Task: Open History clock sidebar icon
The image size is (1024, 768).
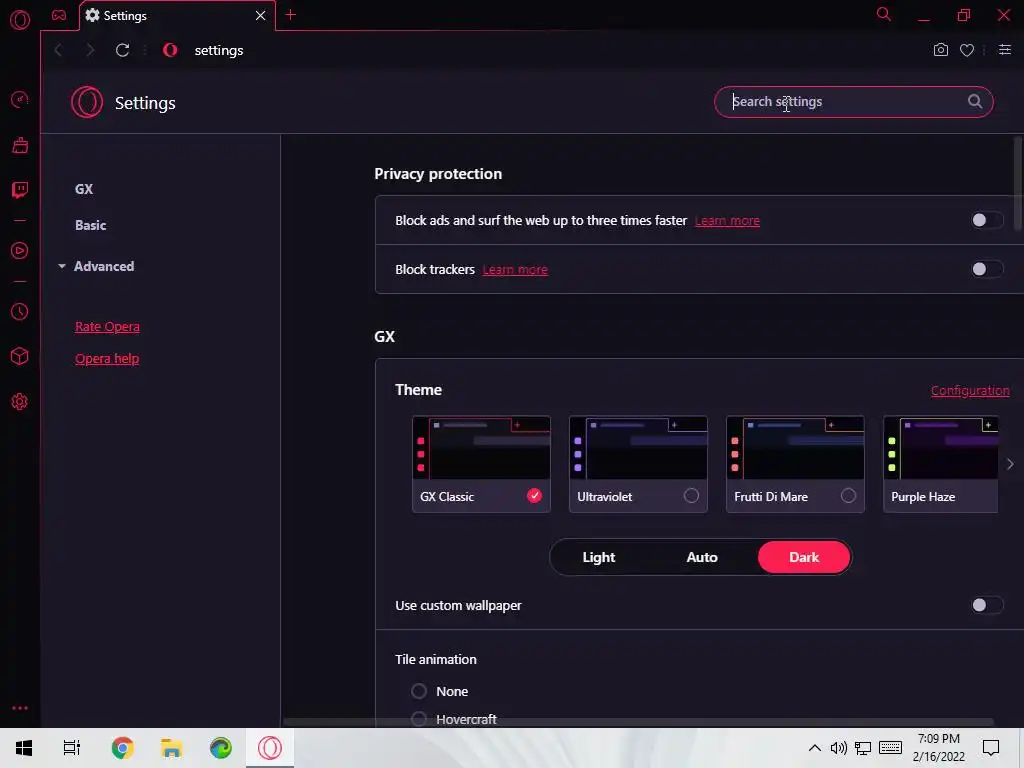Action: pos(20,312)
